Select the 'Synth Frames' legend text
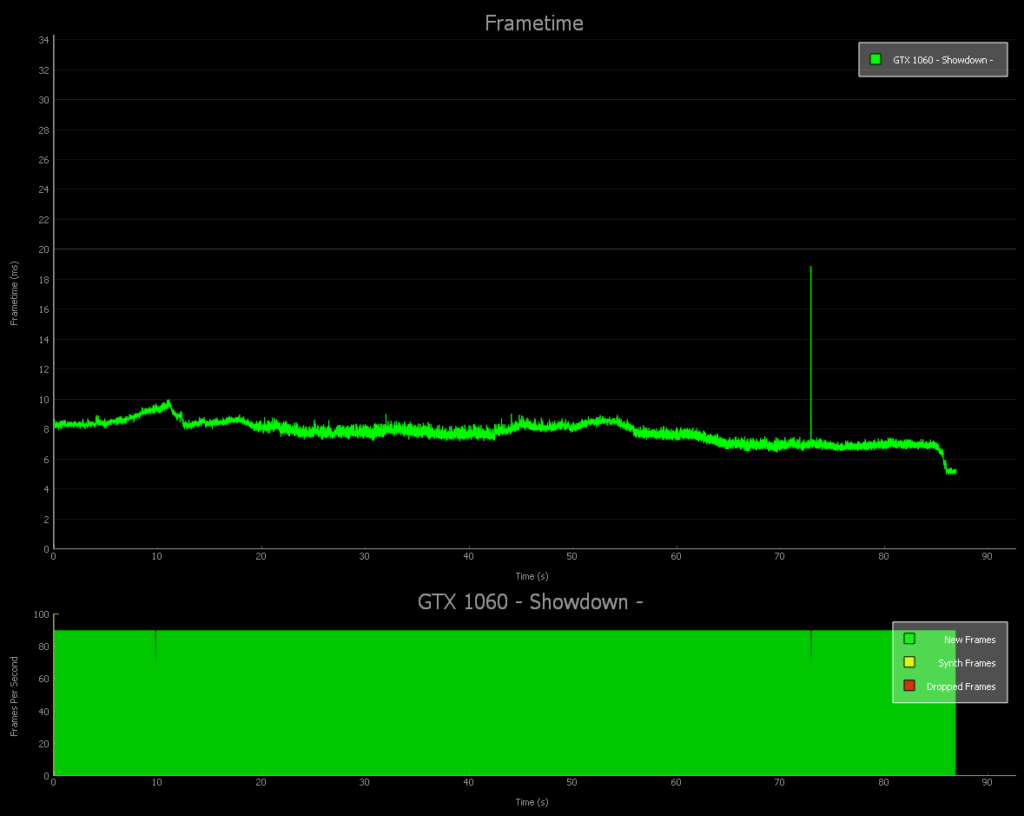This screenshot has height=816, width=1024. pos(966,663)
